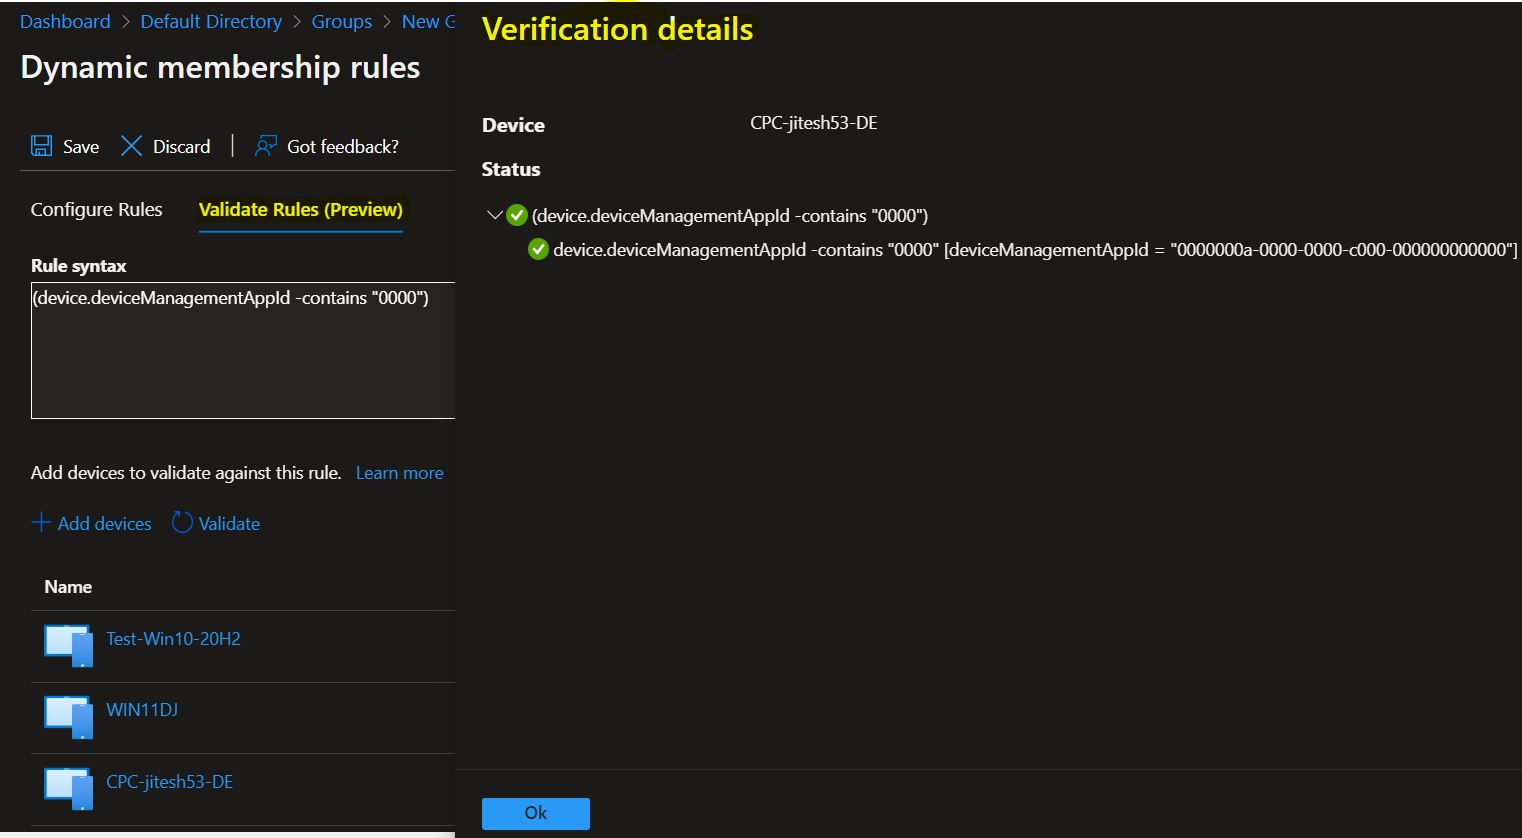Click the circular Validate refresh icon
1522x838 pixels.
point(182,522)
